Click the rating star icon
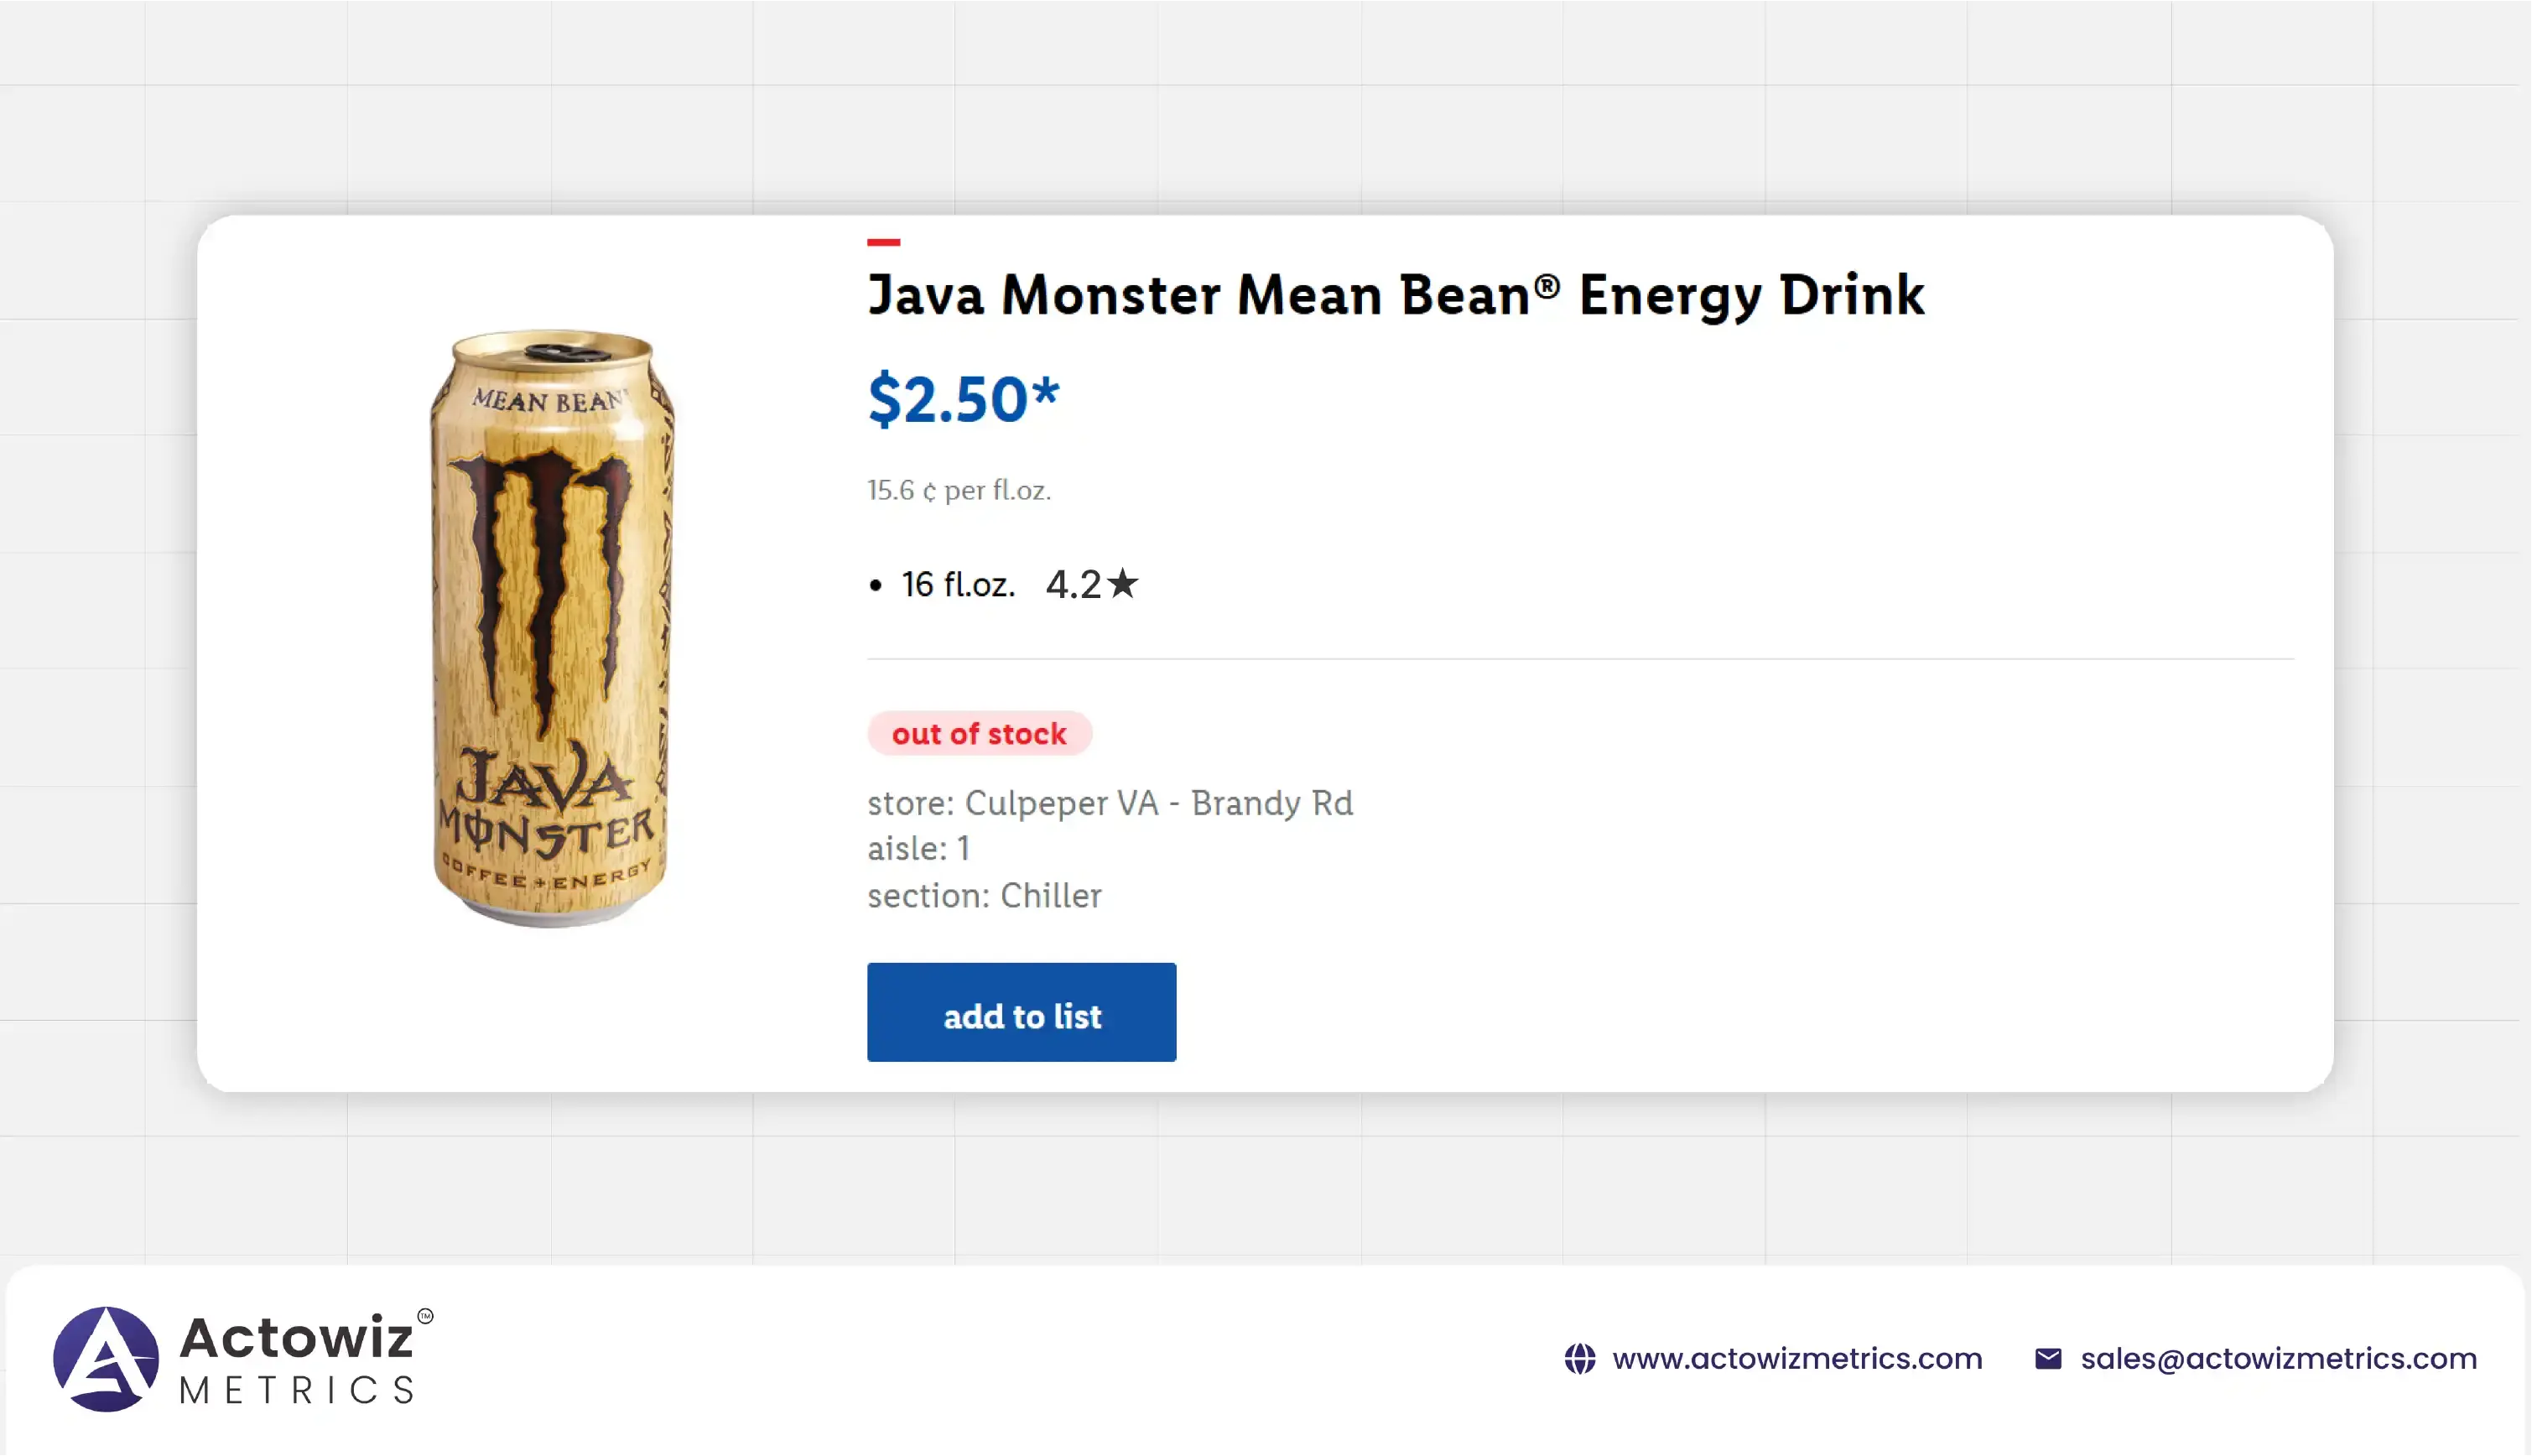 pyautogui.click(x=1123, y=583)
